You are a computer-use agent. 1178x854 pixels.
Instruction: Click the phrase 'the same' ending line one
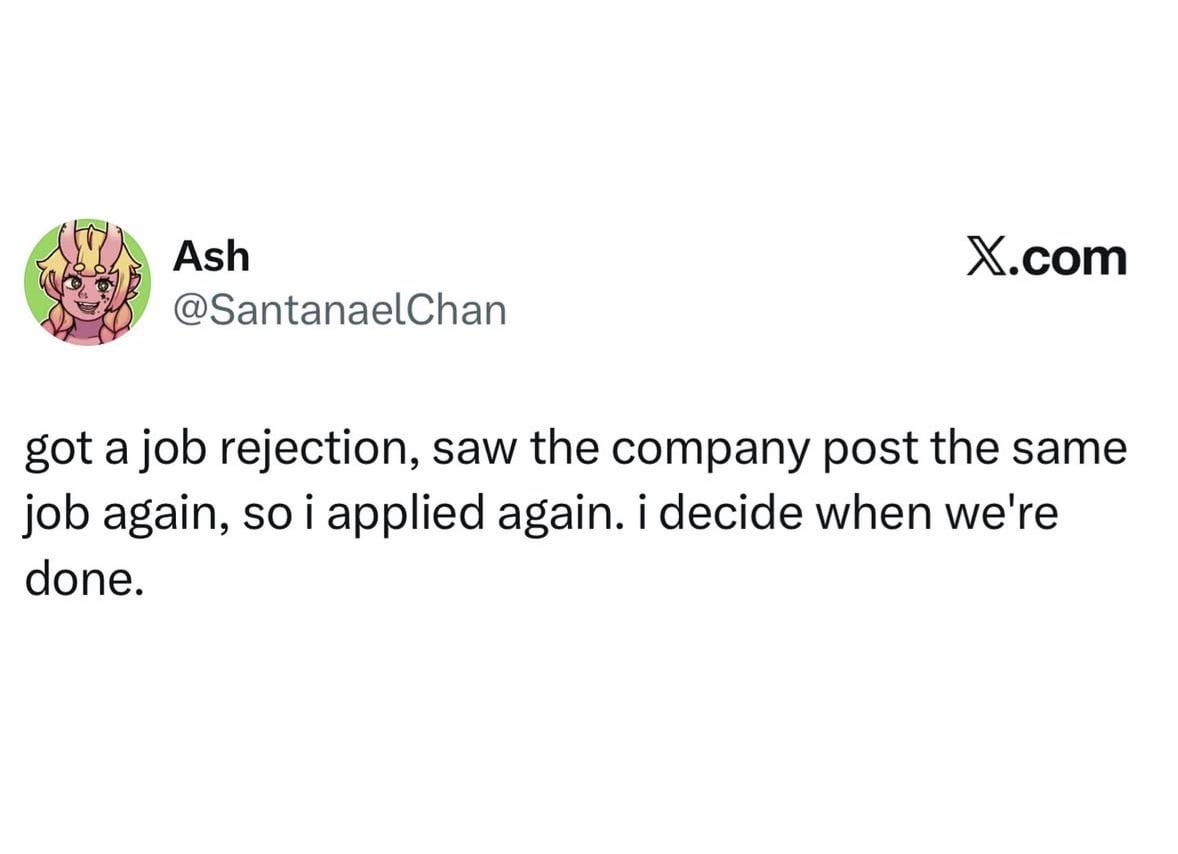click(1029, 449)
